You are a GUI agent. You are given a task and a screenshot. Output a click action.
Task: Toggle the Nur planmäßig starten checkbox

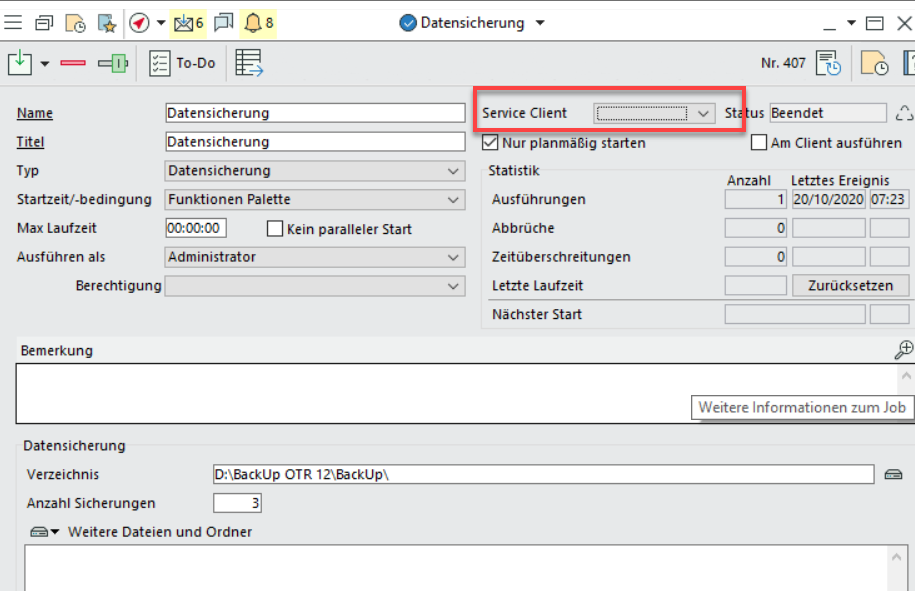491,143
